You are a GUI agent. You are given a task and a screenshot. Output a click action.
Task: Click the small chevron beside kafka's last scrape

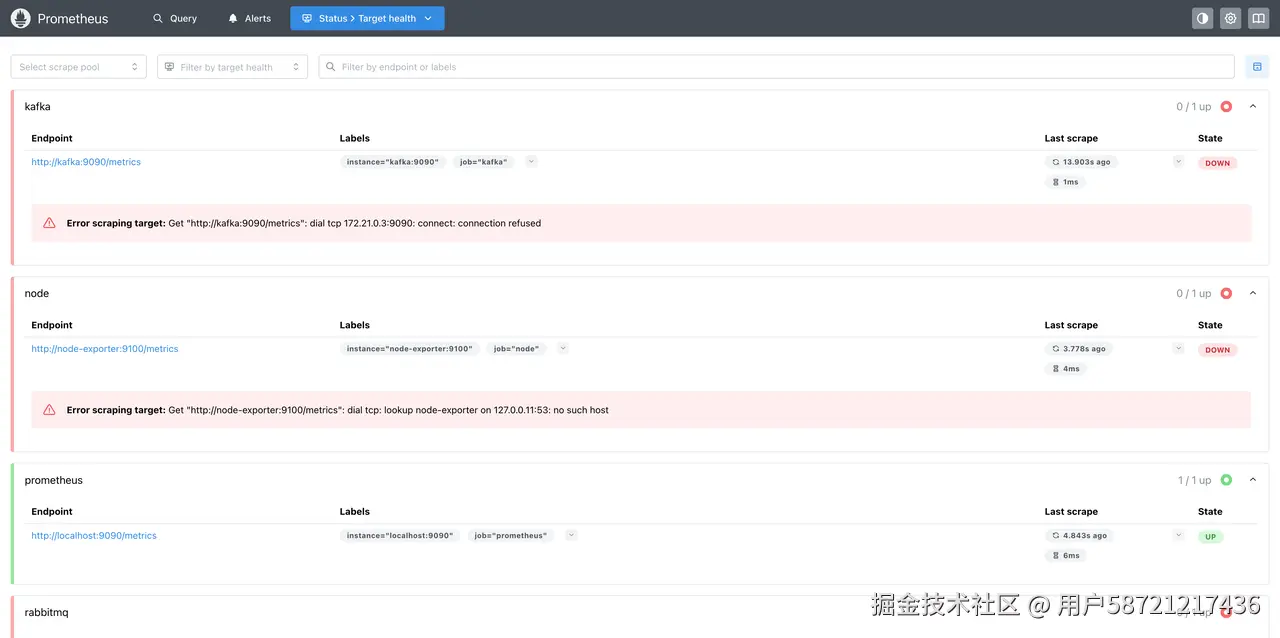1178,161
